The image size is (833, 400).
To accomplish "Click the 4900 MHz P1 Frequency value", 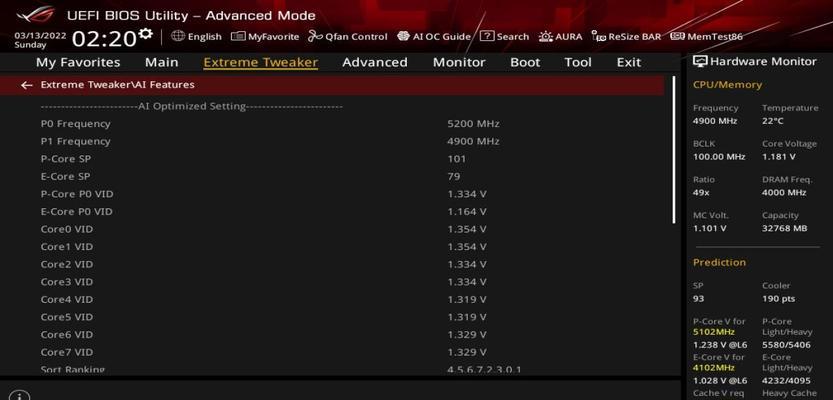I will pos(473,141).
